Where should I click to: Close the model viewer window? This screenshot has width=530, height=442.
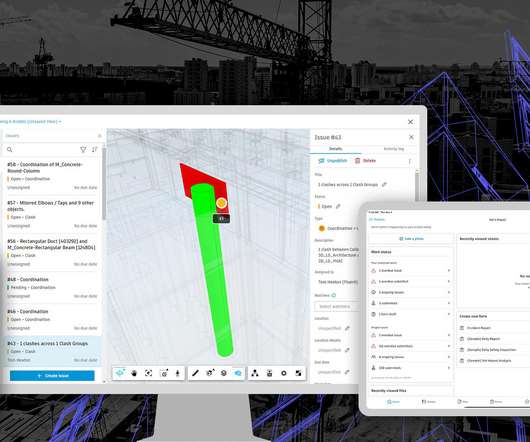pos(410,122)
